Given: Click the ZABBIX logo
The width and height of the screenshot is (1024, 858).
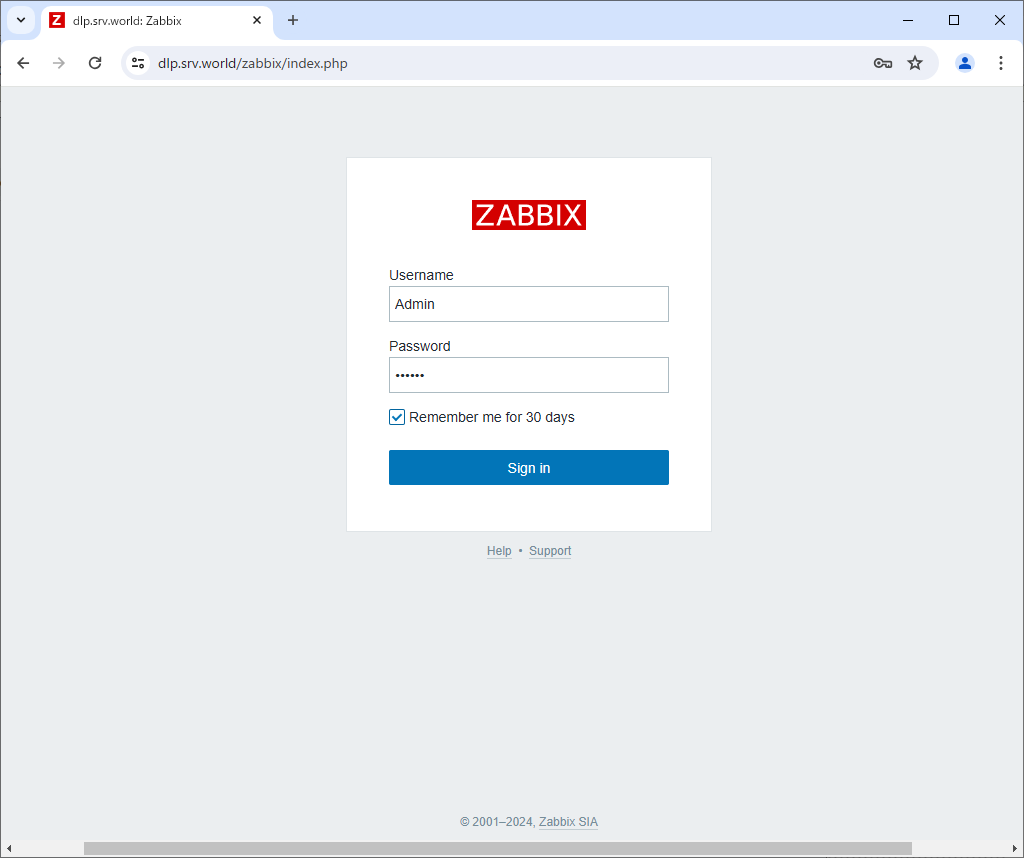Looking at the screenshot, I should (529, 215).
